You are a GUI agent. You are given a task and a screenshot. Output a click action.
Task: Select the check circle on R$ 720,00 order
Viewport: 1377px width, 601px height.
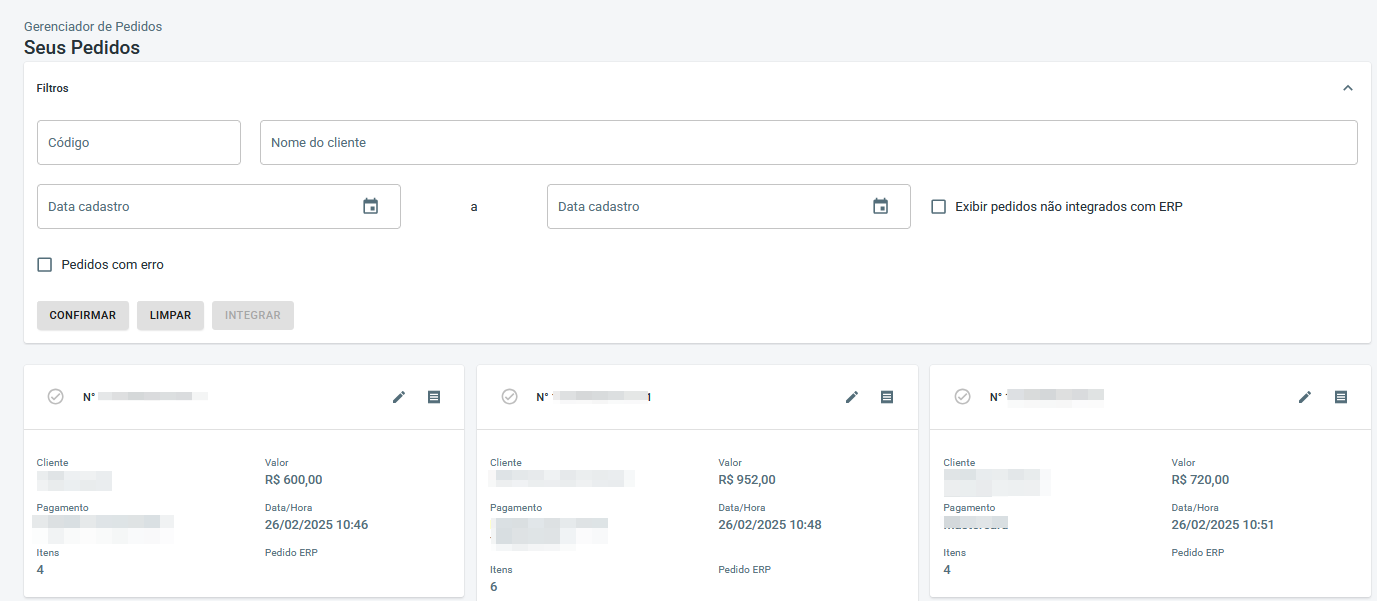pyautogui.click(x=962, y=397)
